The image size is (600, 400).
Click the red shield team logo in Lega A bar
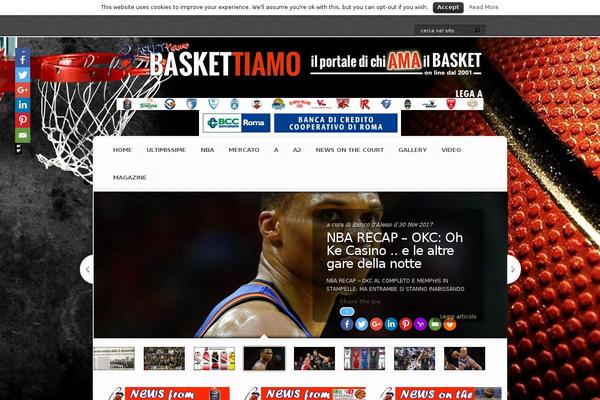(451, 104)
